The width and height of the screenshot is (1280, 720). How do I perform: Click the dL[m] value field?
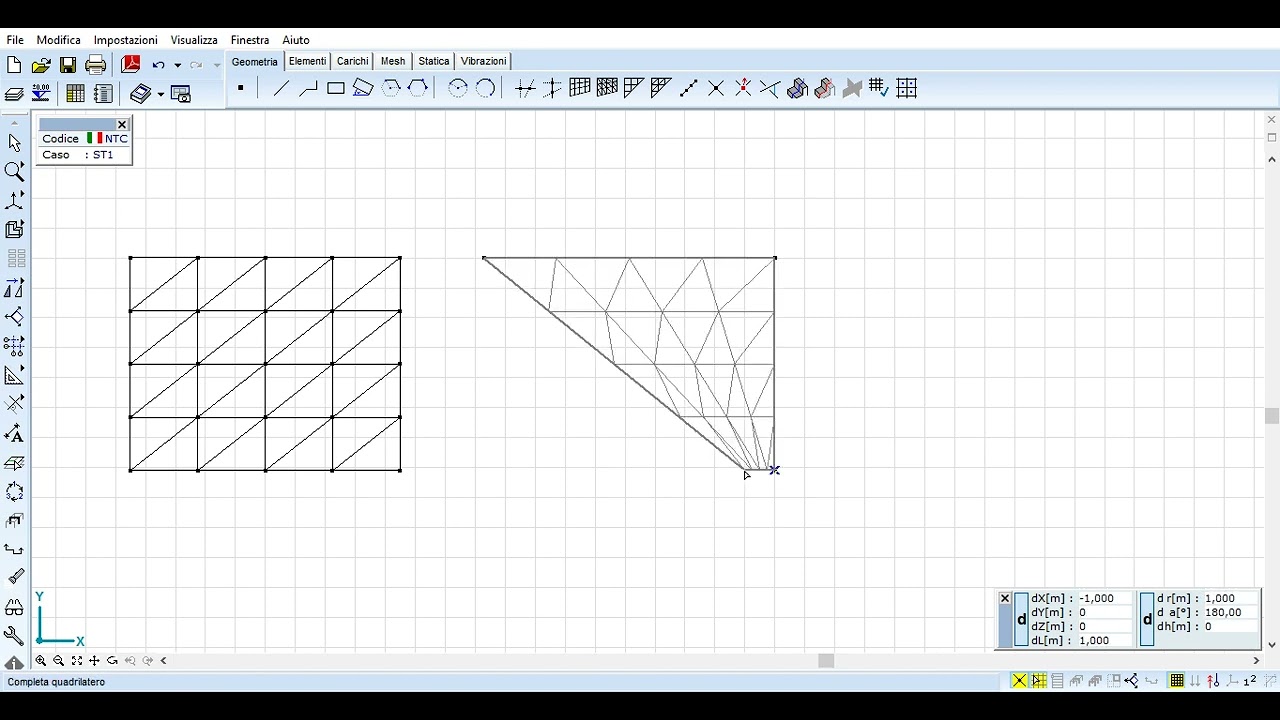1104,640
